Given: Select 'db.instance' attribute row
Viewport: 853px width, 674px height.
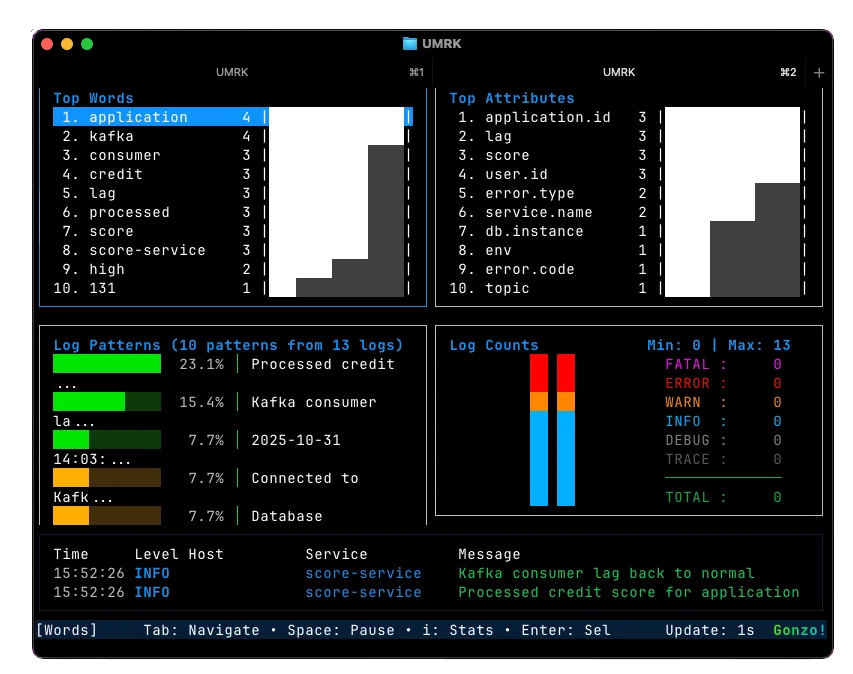Looking at the screenshot, I should click(533, 231).
